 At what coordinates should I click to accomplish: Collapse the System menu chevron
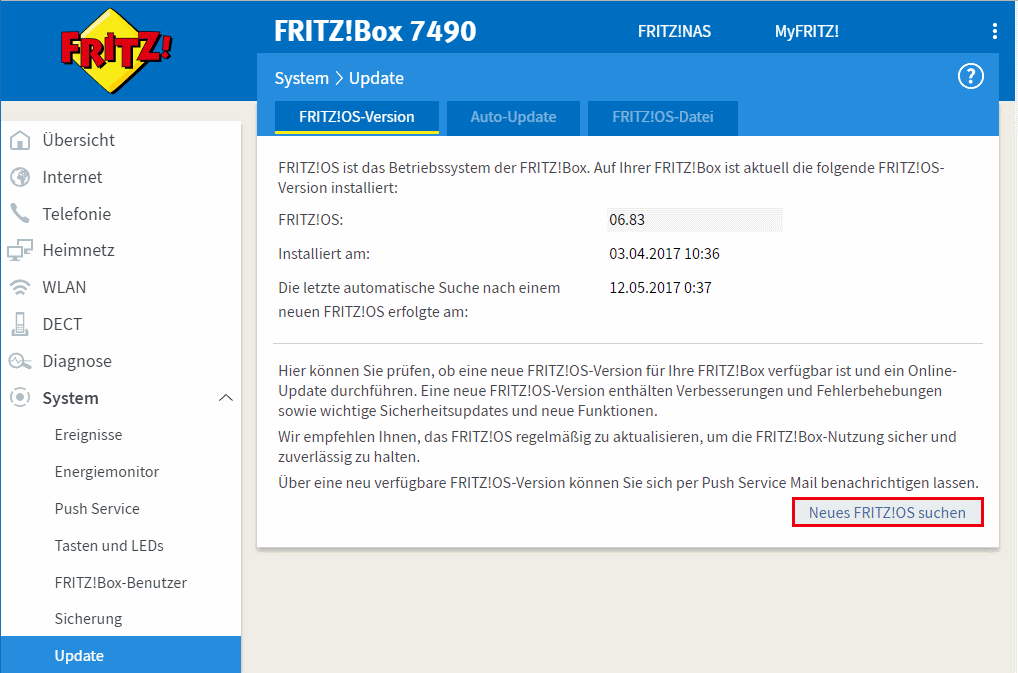(225, 398)
